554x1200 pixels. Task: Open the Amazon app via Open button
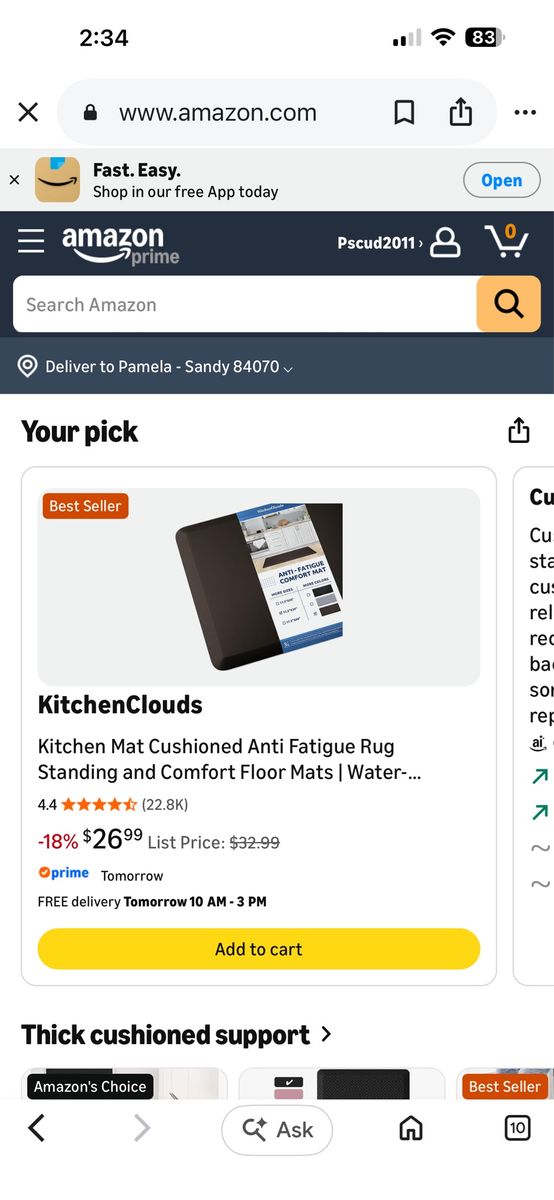[501, 180]
